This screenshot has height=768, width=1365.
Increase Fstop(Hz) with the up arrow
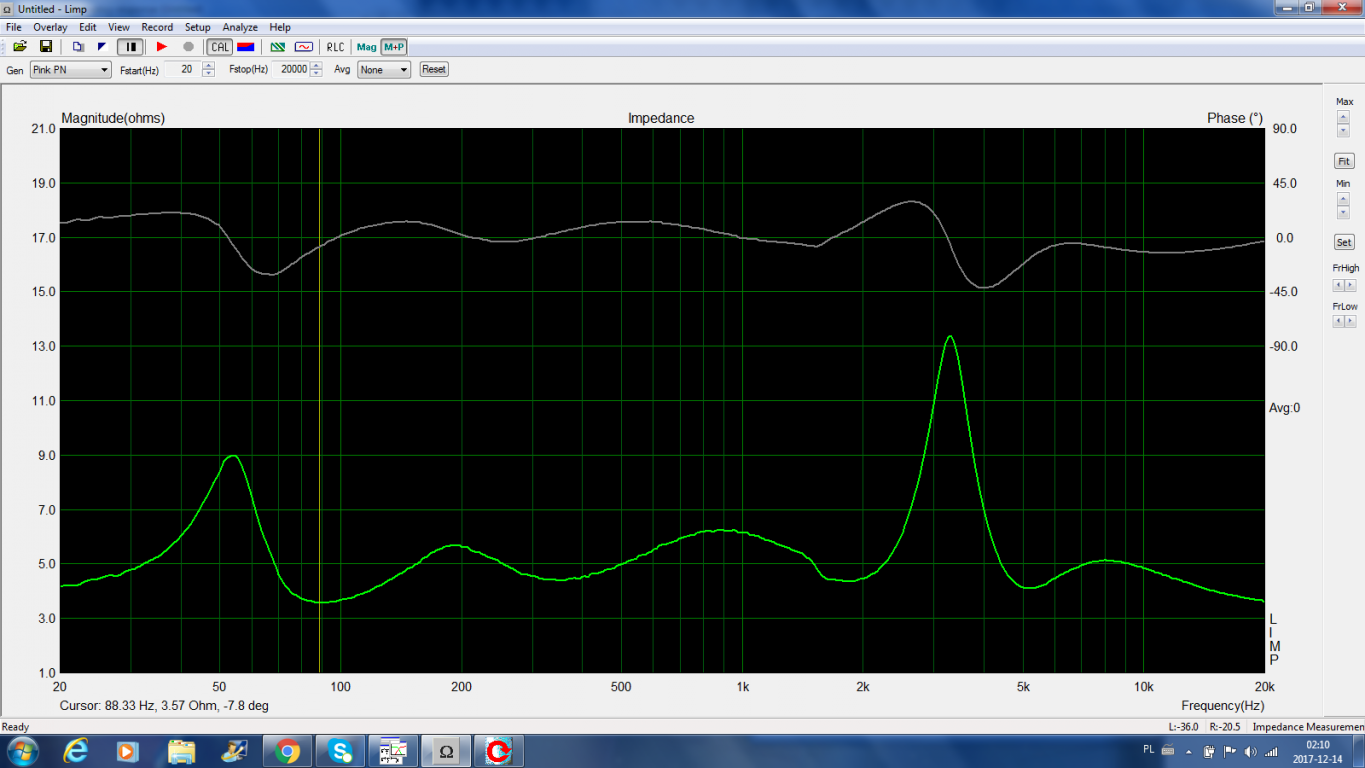coord(316,66)
